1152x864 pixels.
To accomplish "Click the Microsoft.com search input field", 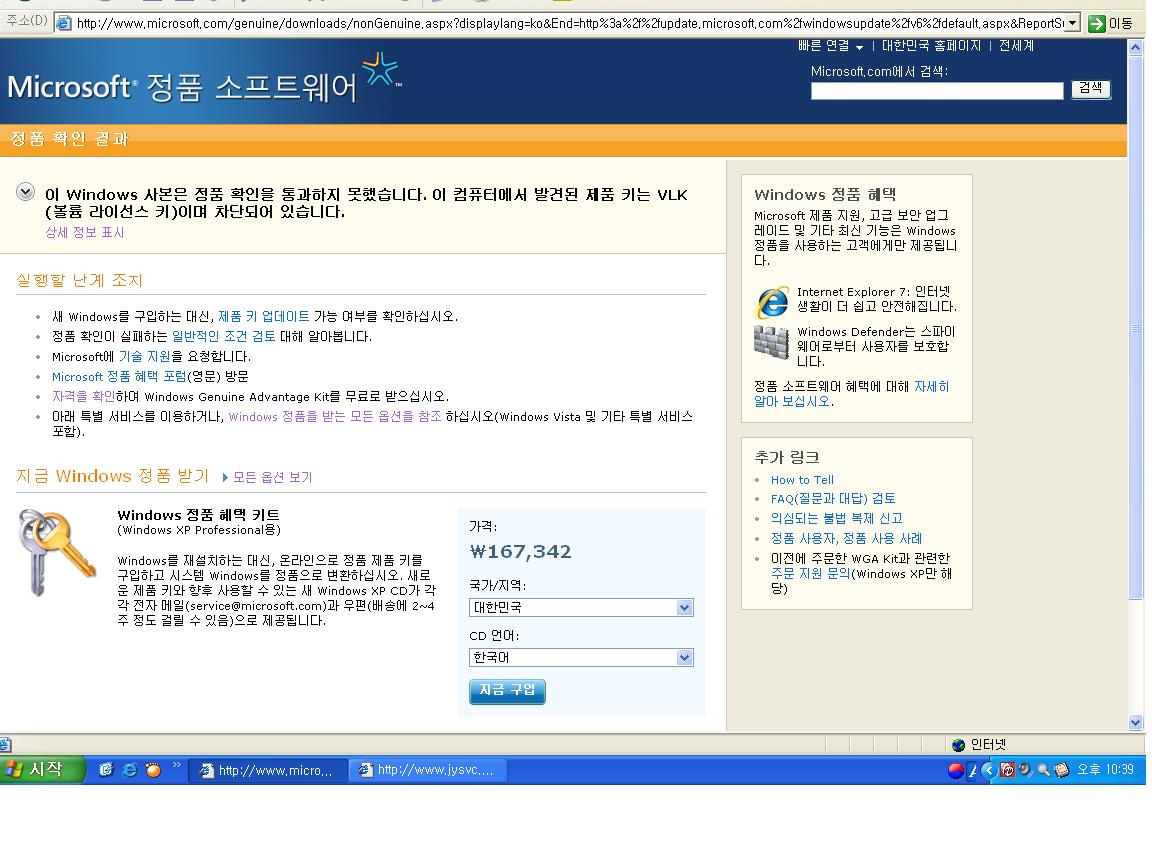I will pos(937,90).
